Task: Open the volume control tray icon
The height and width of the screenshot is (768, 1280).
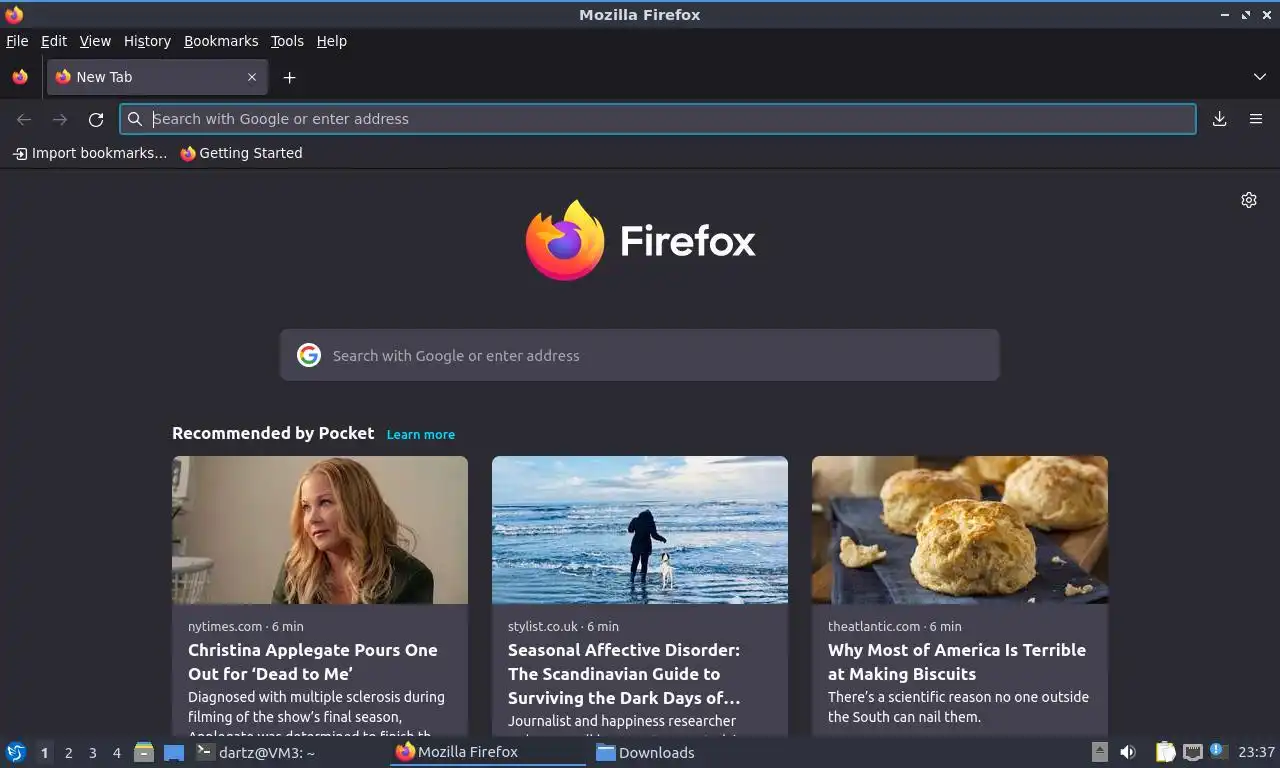Action: 1128,752
